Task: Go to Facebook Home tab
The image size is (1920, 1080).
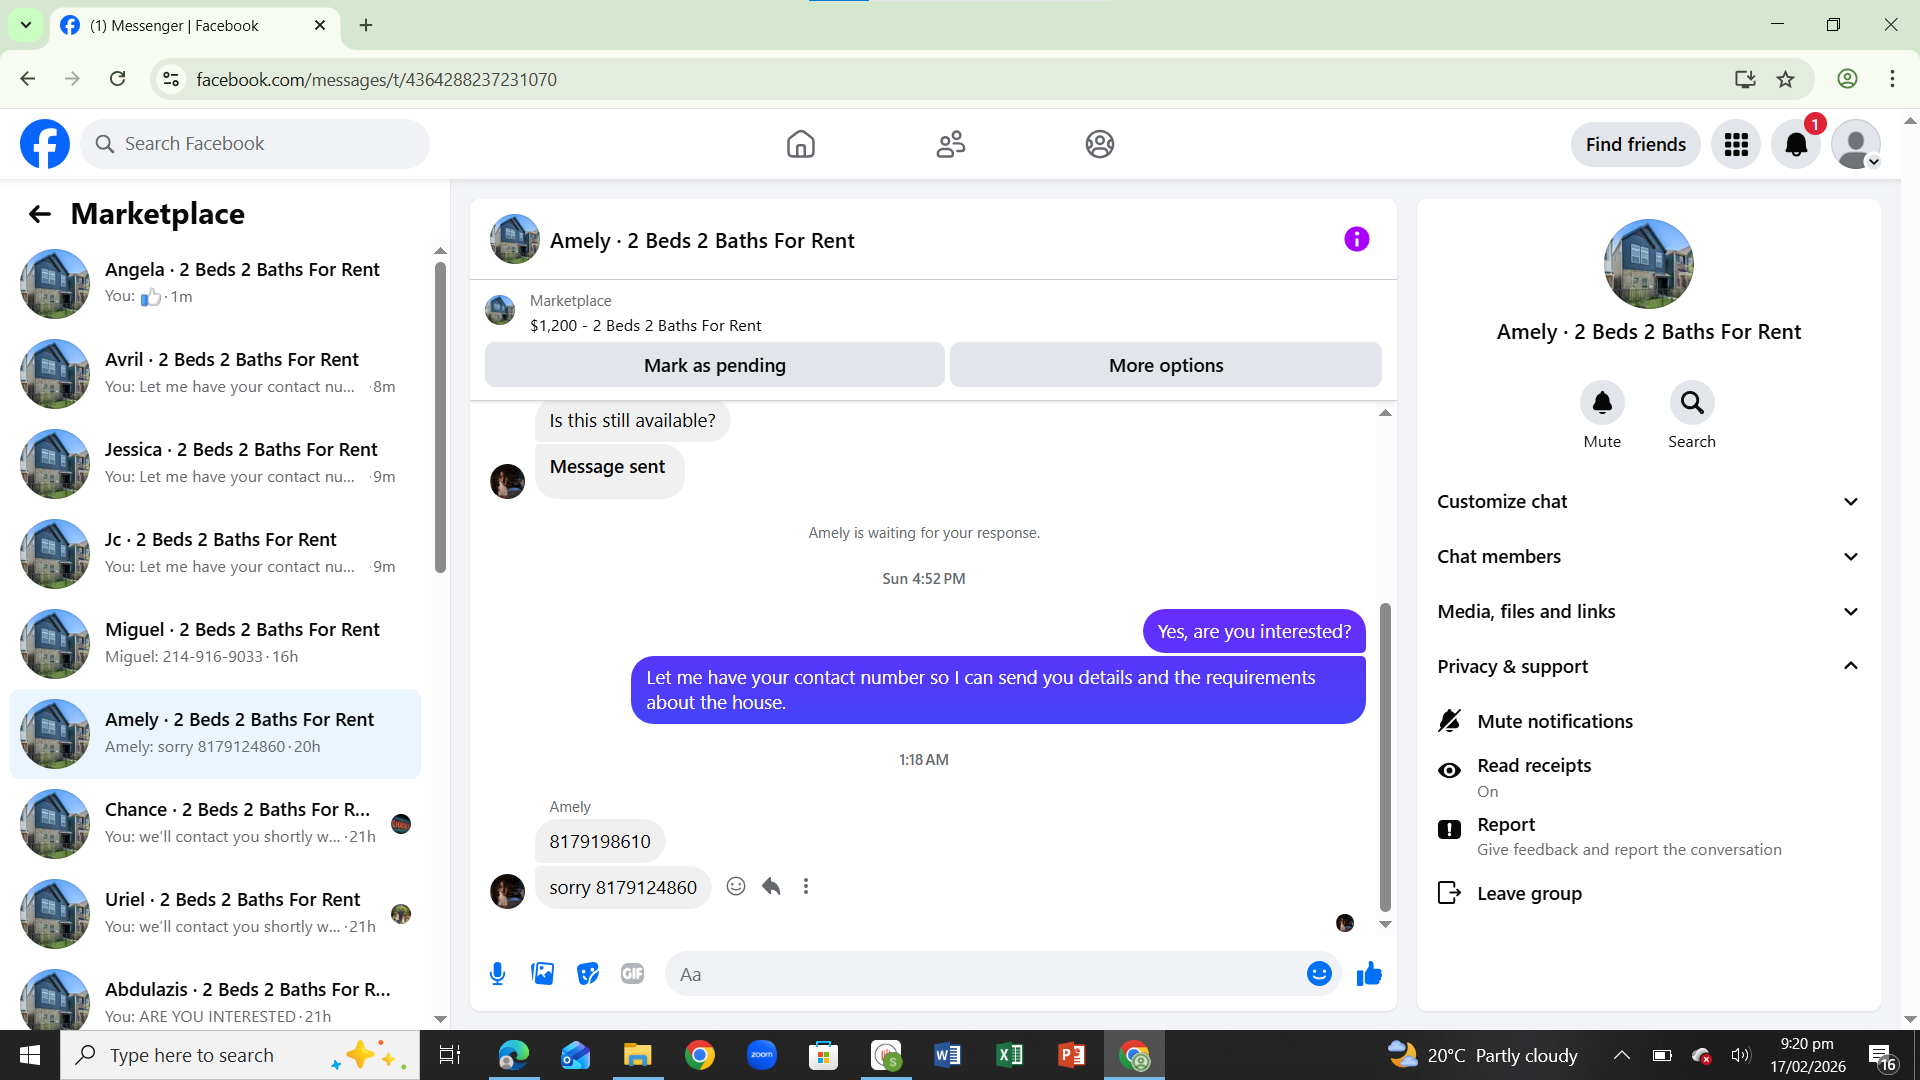Action: (x=800, y=144)
